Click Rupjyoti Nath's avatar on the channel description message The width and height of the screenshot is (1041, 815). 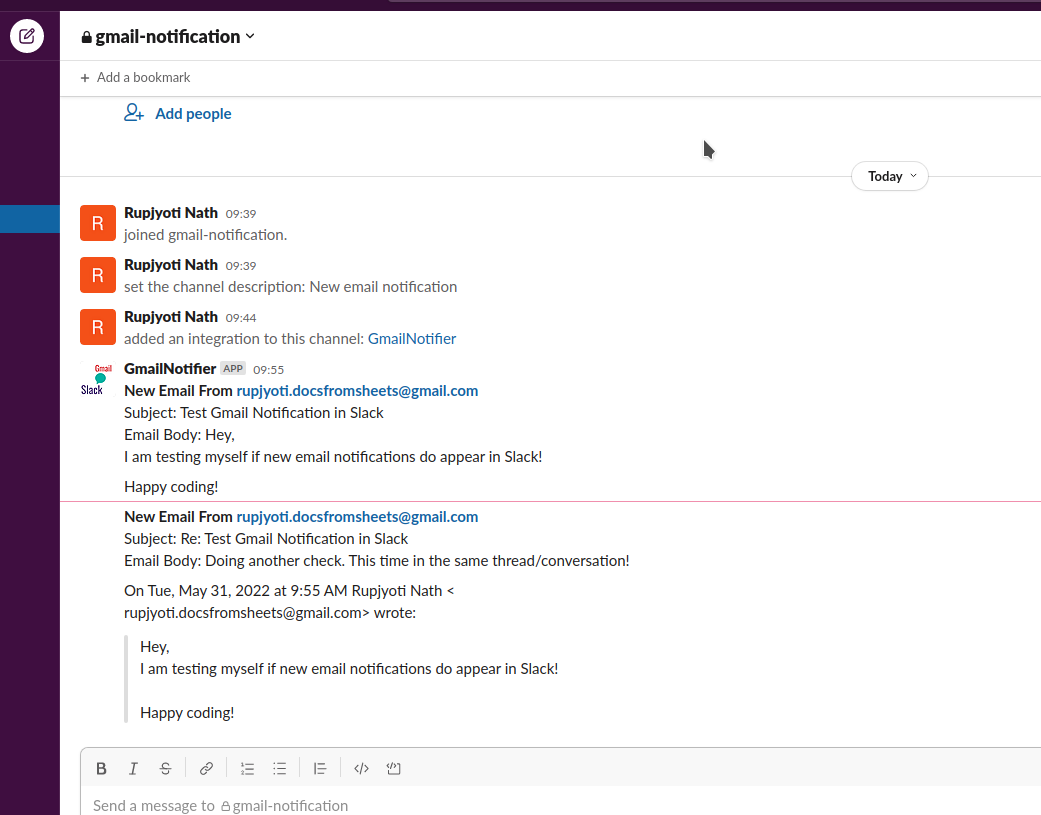point(98,275)
